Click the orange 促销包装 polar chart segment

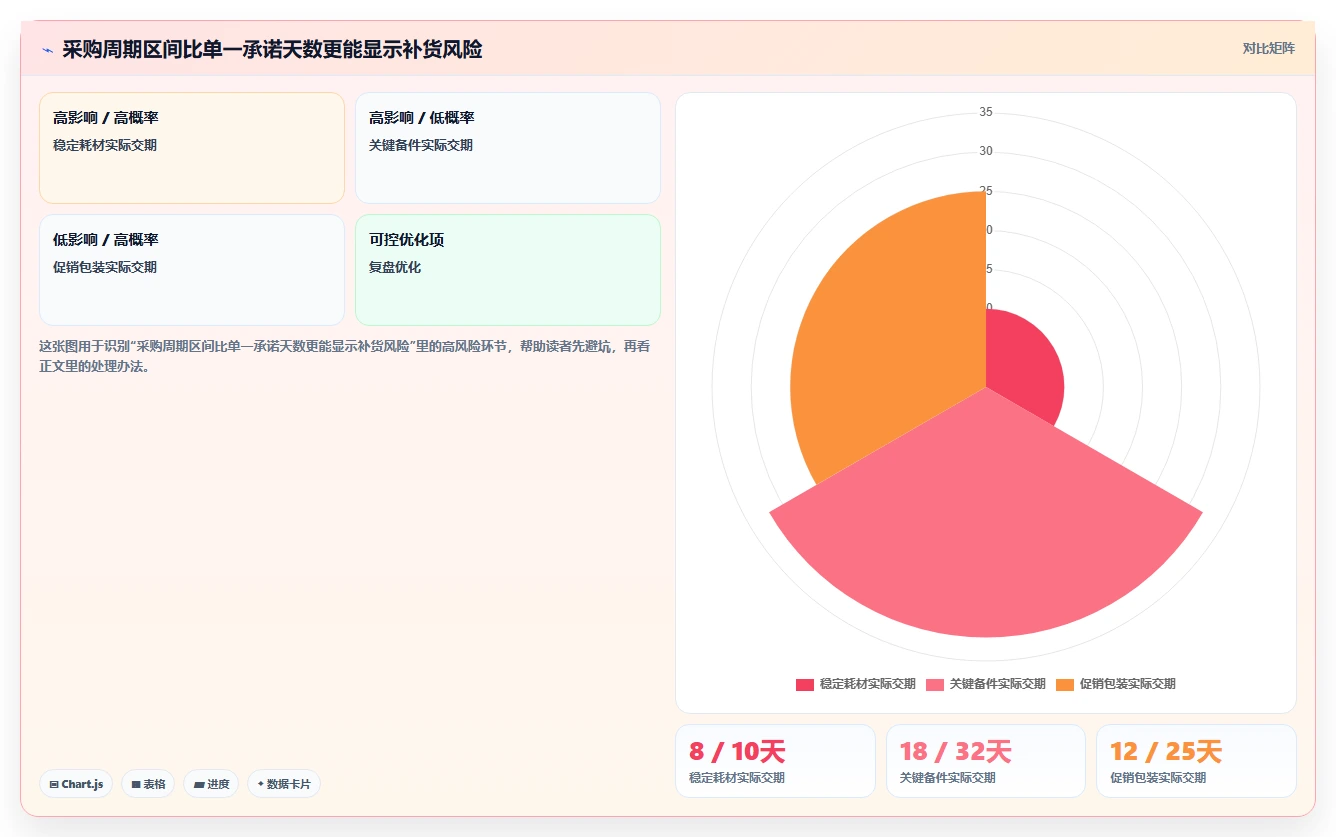tap(890, 340)
